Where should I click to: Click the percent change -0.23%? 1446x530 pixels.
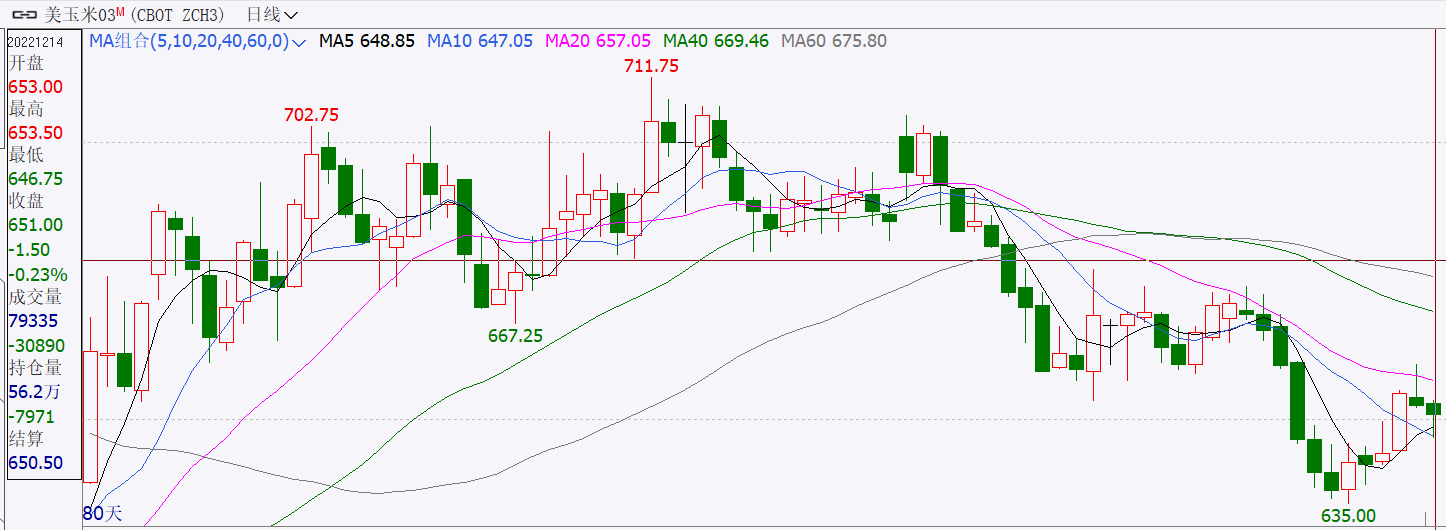click(38, 274)
